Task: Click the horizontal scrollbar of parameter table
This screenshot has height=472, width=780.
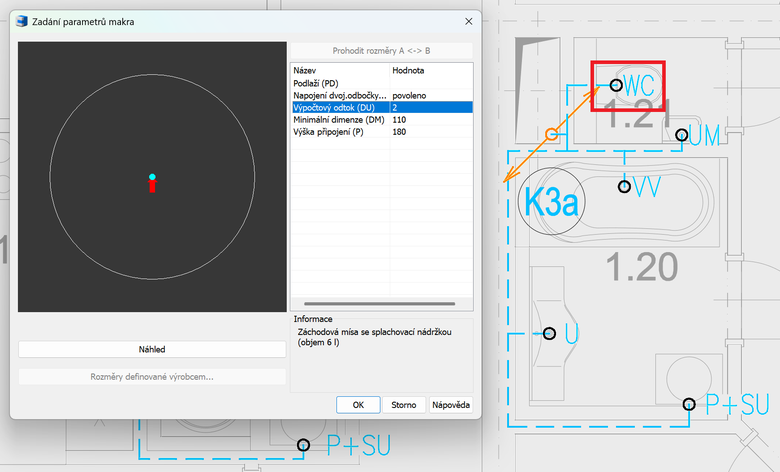Action: click(380, 303)
